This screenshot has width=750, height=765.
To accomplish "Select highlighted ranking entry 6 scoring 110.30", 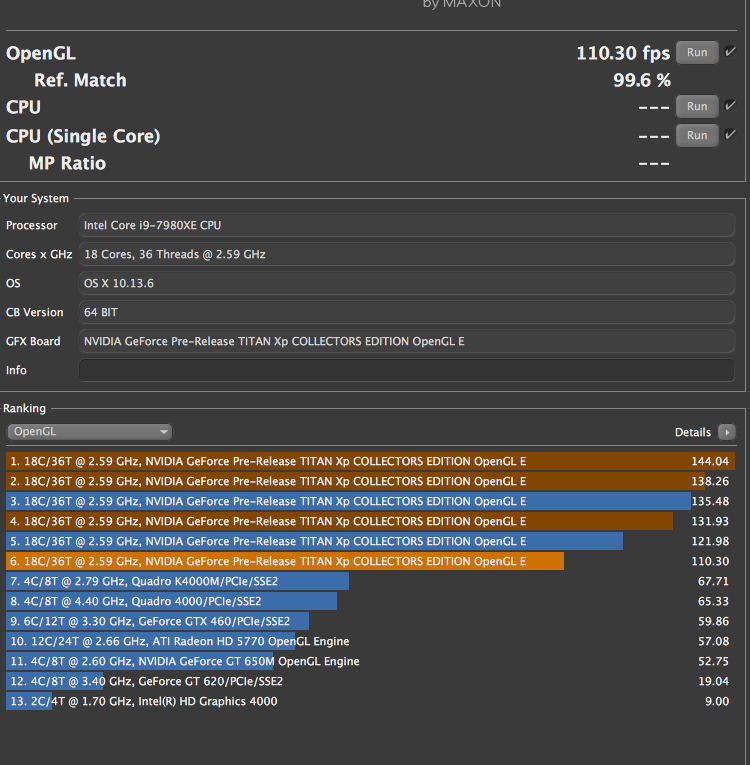I will pos(370,562).
